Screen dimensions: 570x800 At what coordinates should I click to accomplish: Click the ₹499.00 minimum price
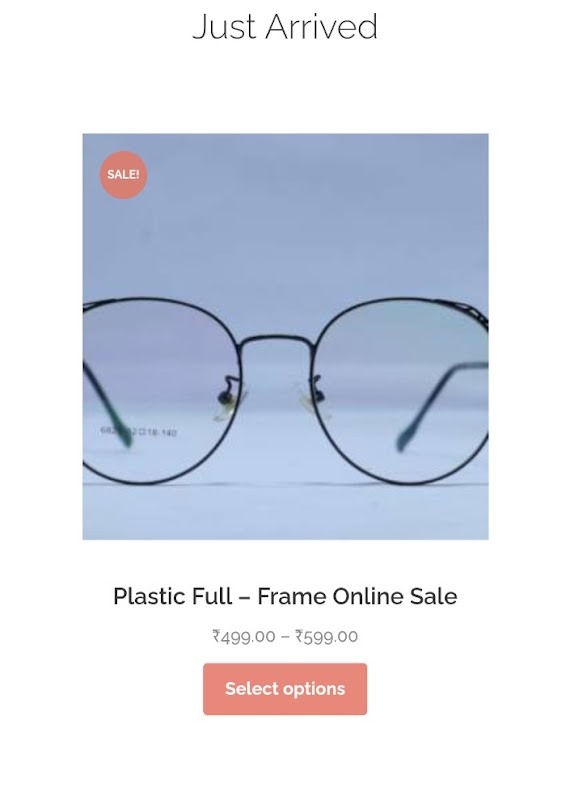(244, 636)
